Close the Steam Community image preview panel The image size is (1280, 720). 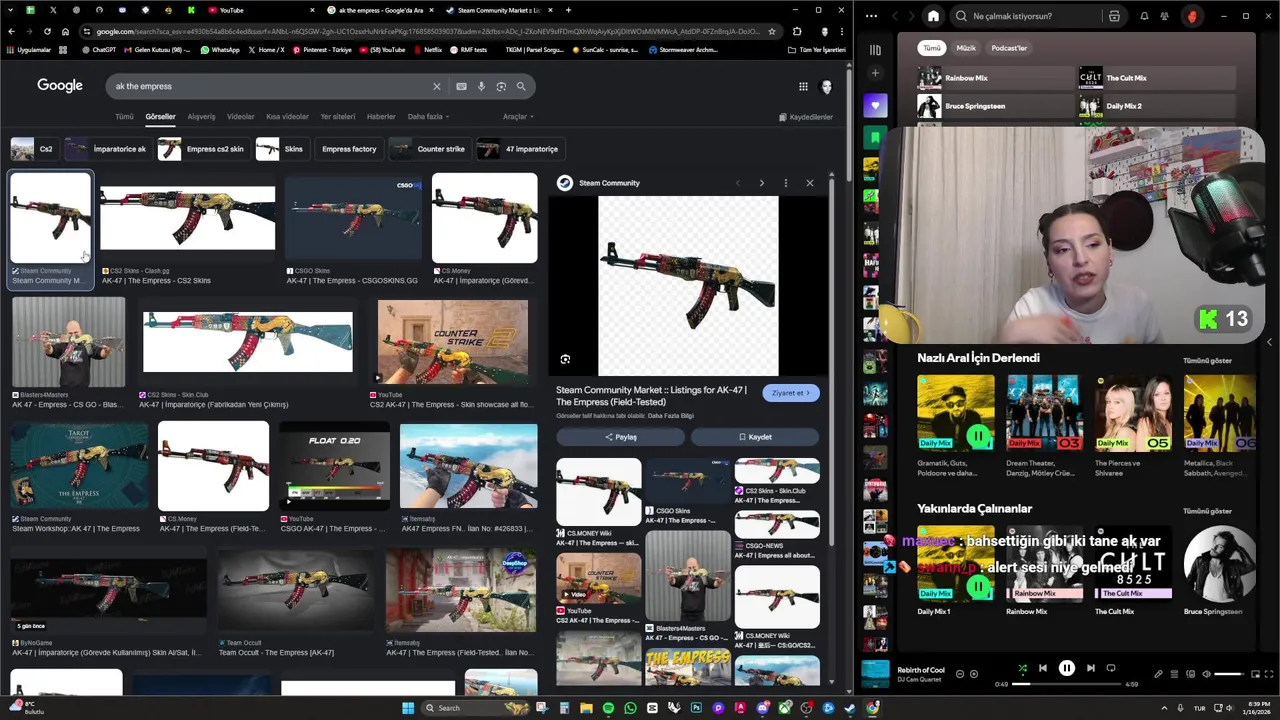[810, 183]
